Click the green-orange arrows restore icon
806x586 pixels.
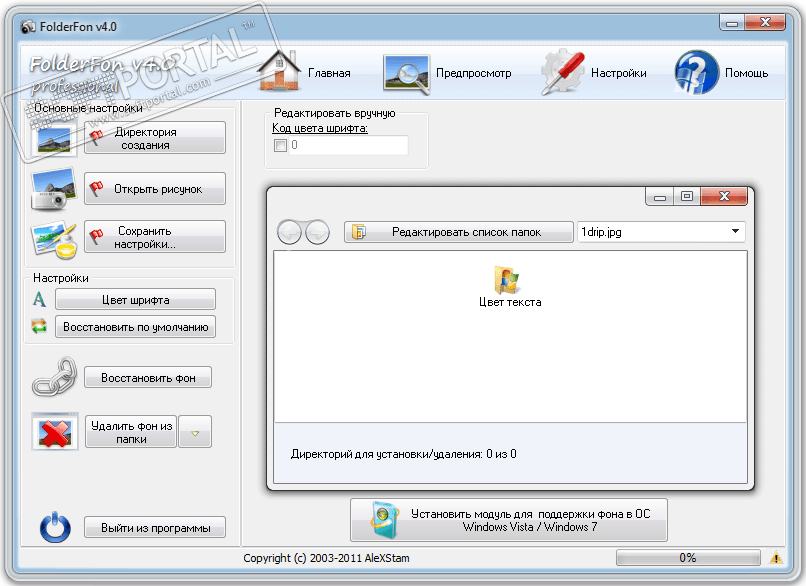click(x=39, y=326)
